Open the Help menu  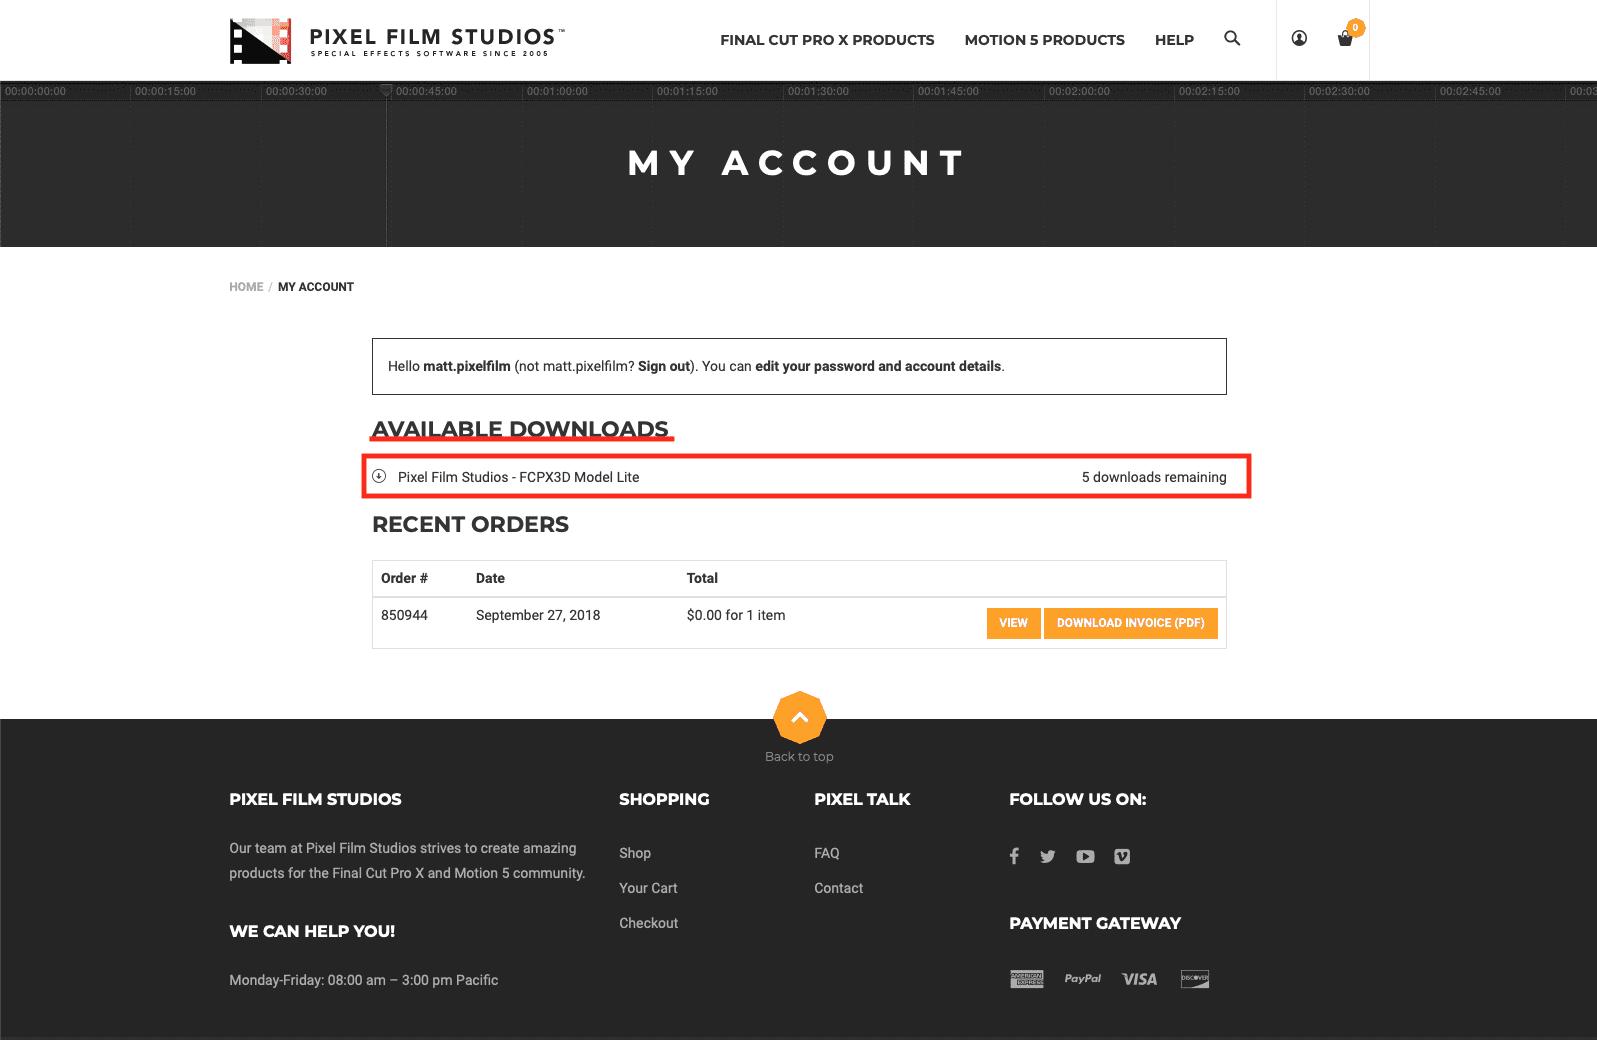click(x=1174, y=40)
